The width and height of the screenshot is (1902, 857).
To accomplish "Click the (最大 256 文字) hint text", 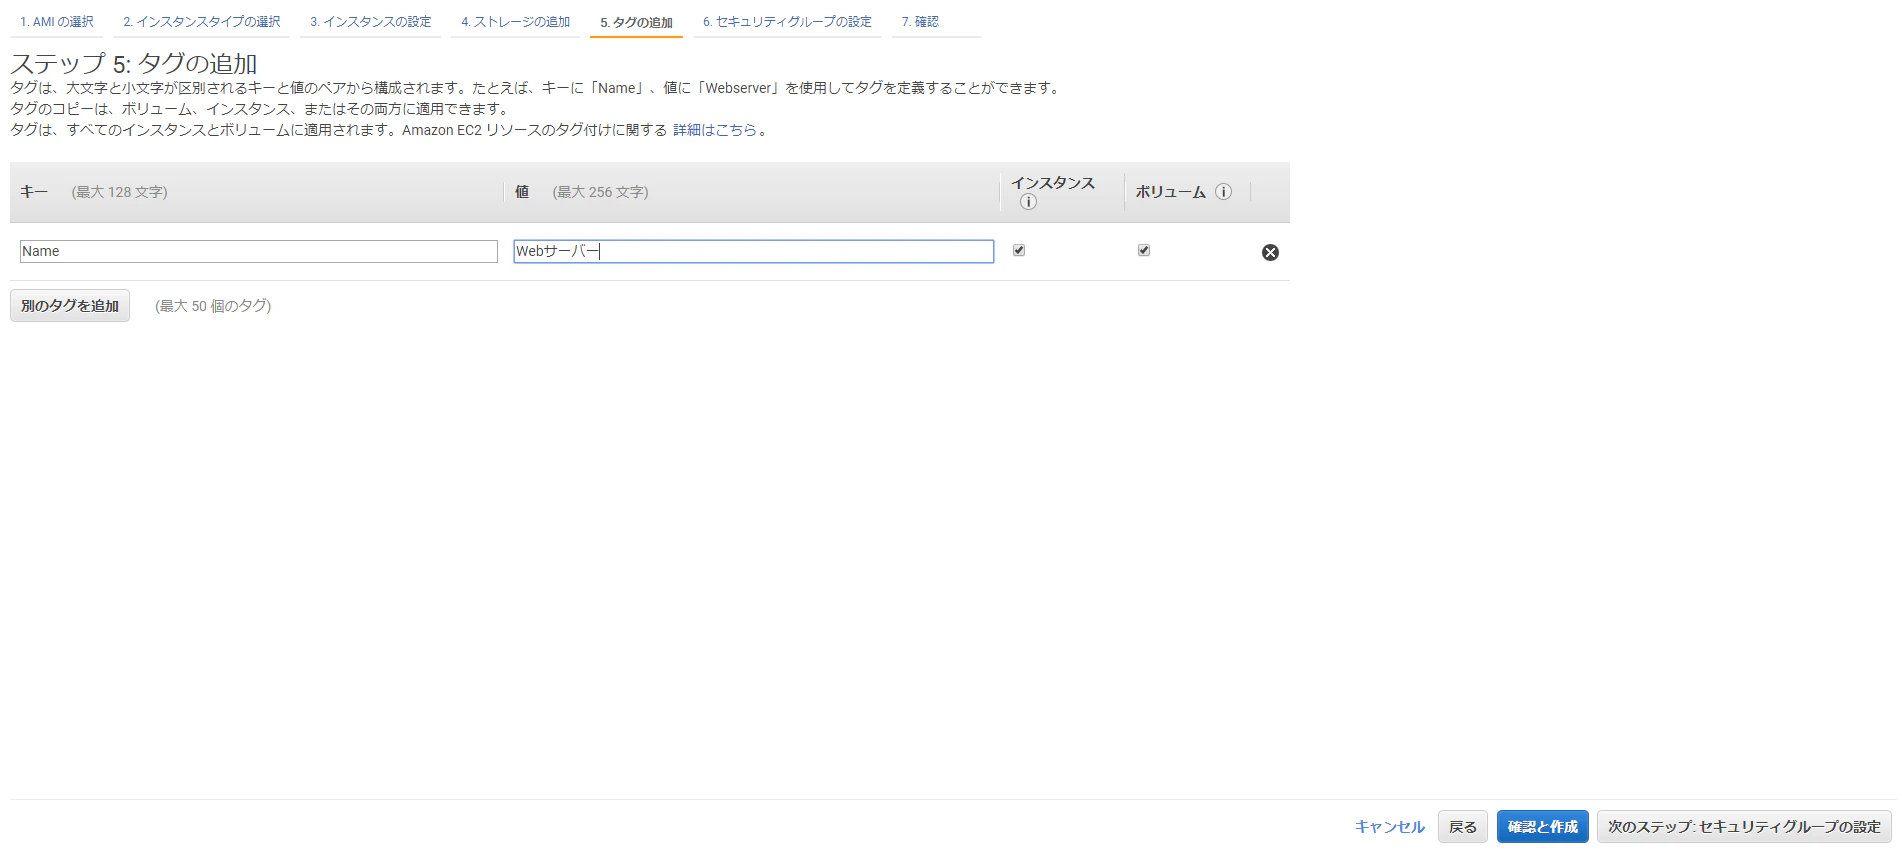I will [x=601, y=192].
